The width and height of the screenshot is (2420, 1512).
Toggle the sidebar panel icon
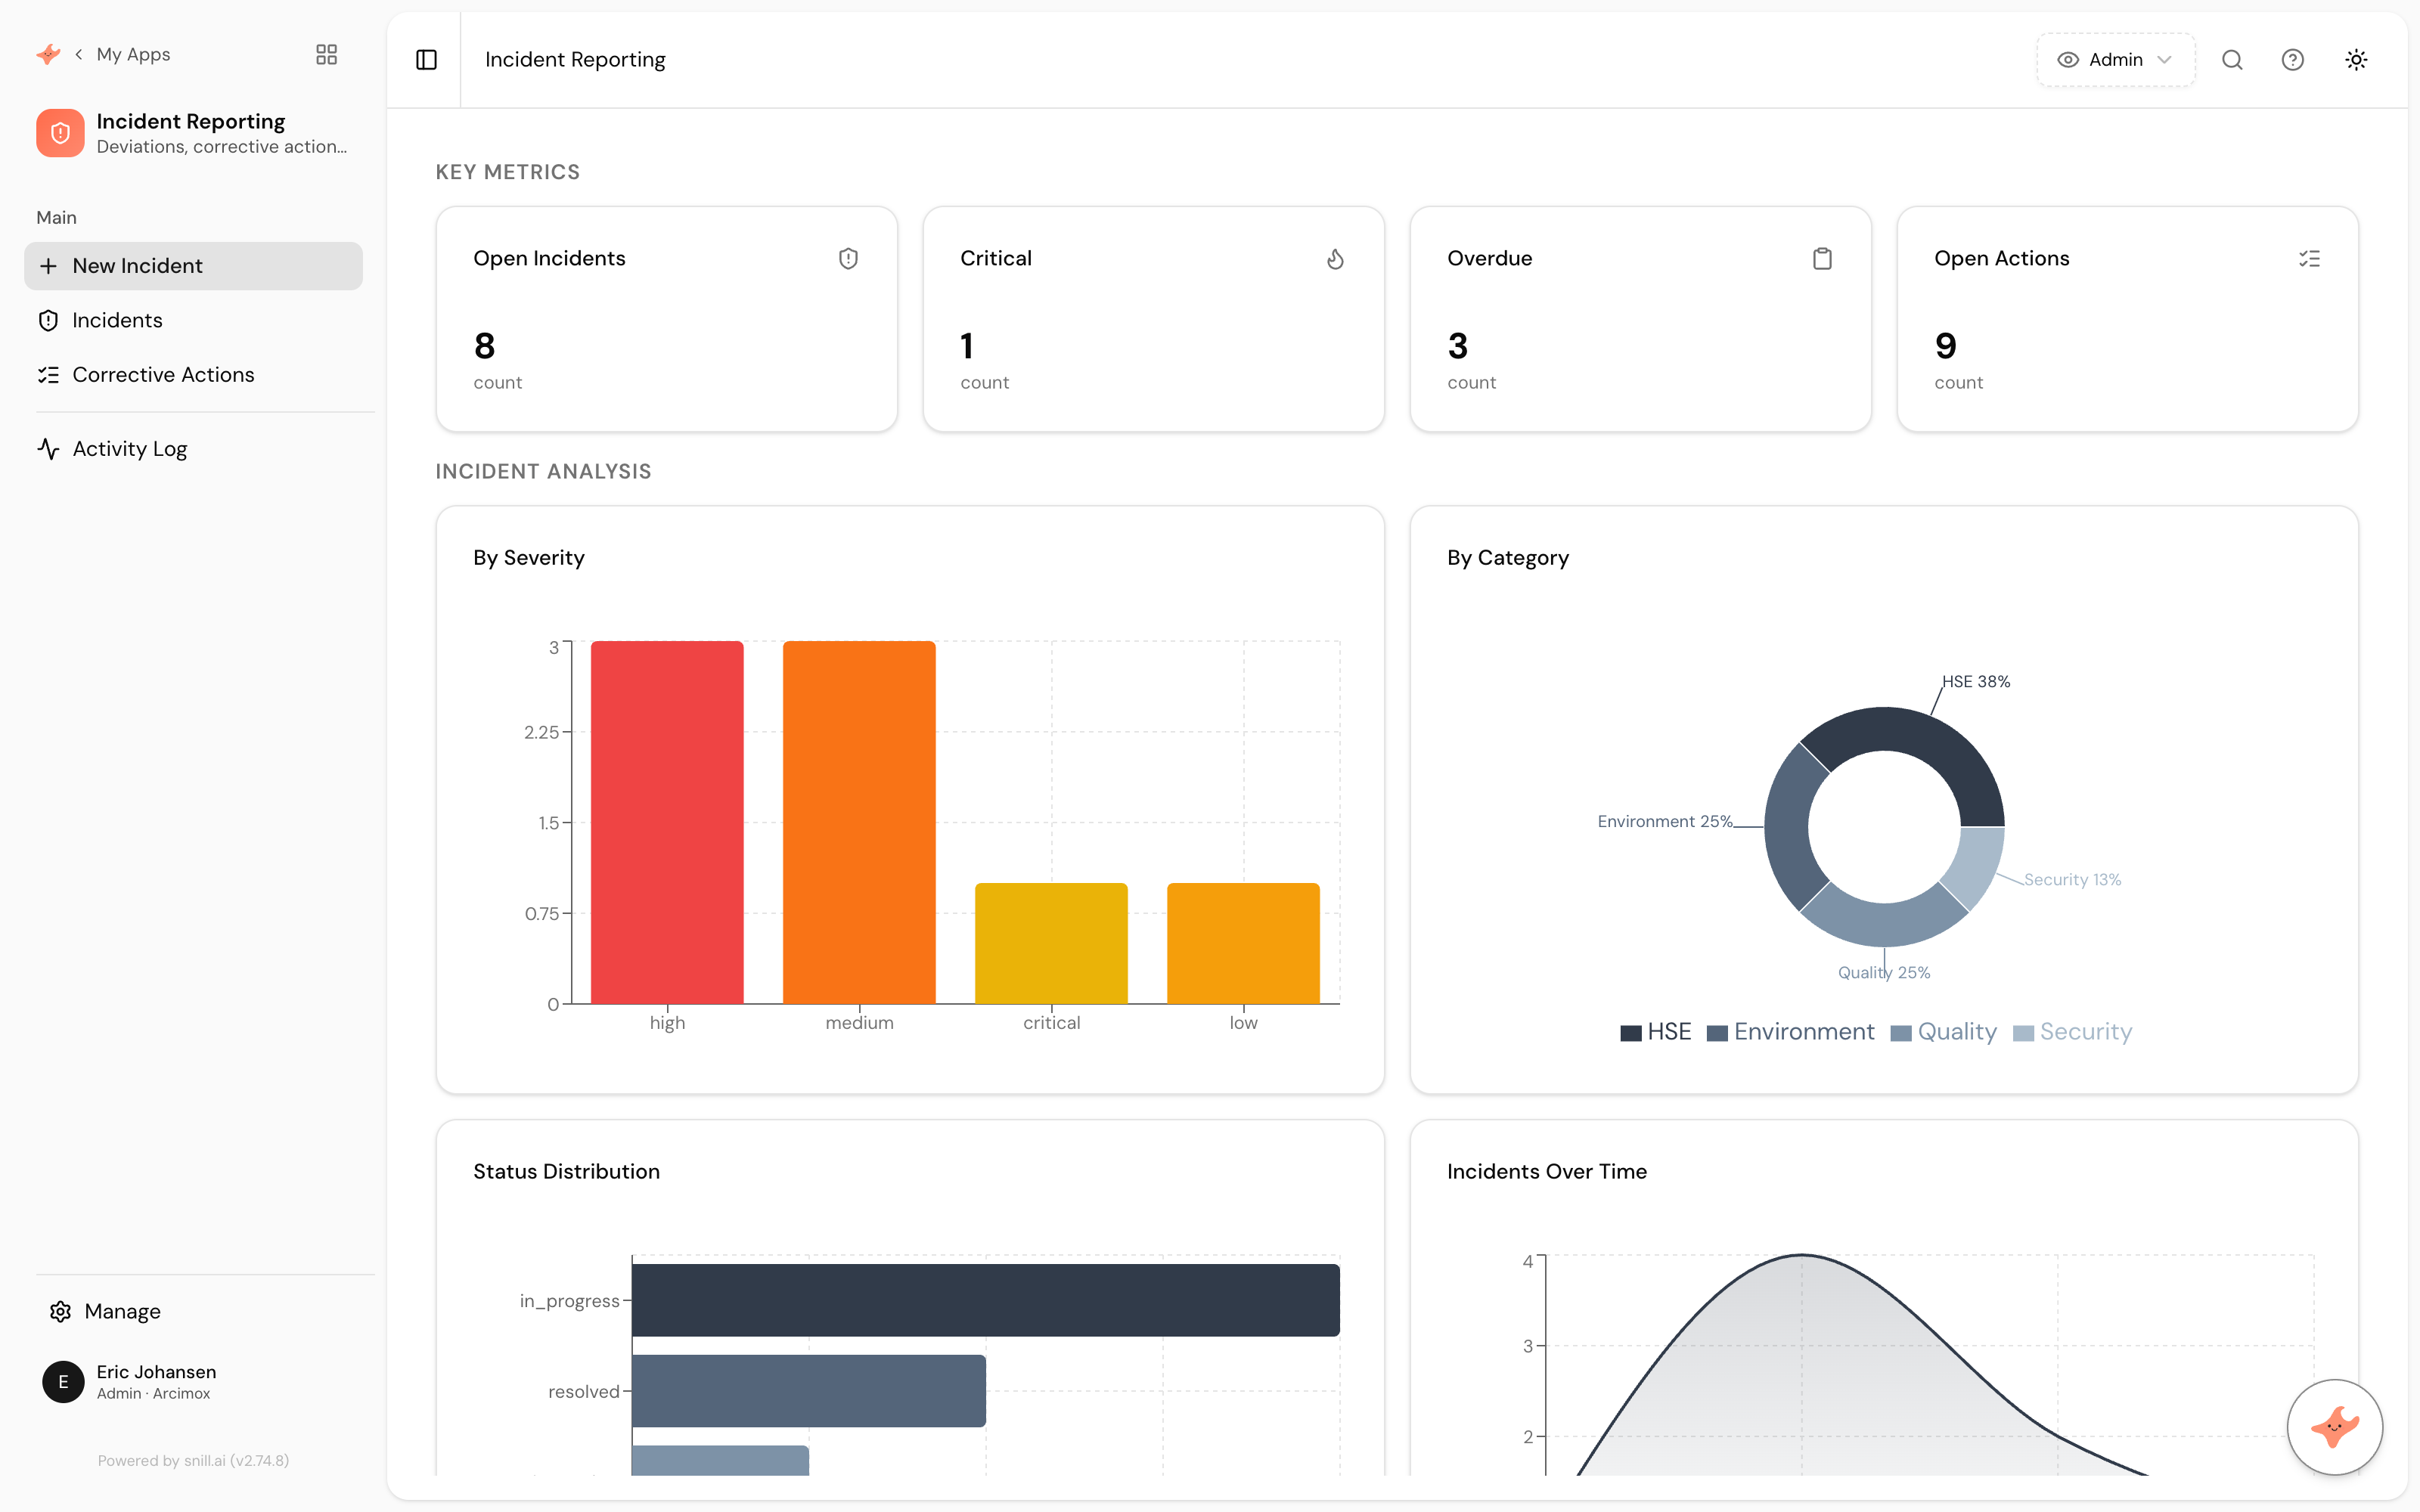(x=426, y=60)
